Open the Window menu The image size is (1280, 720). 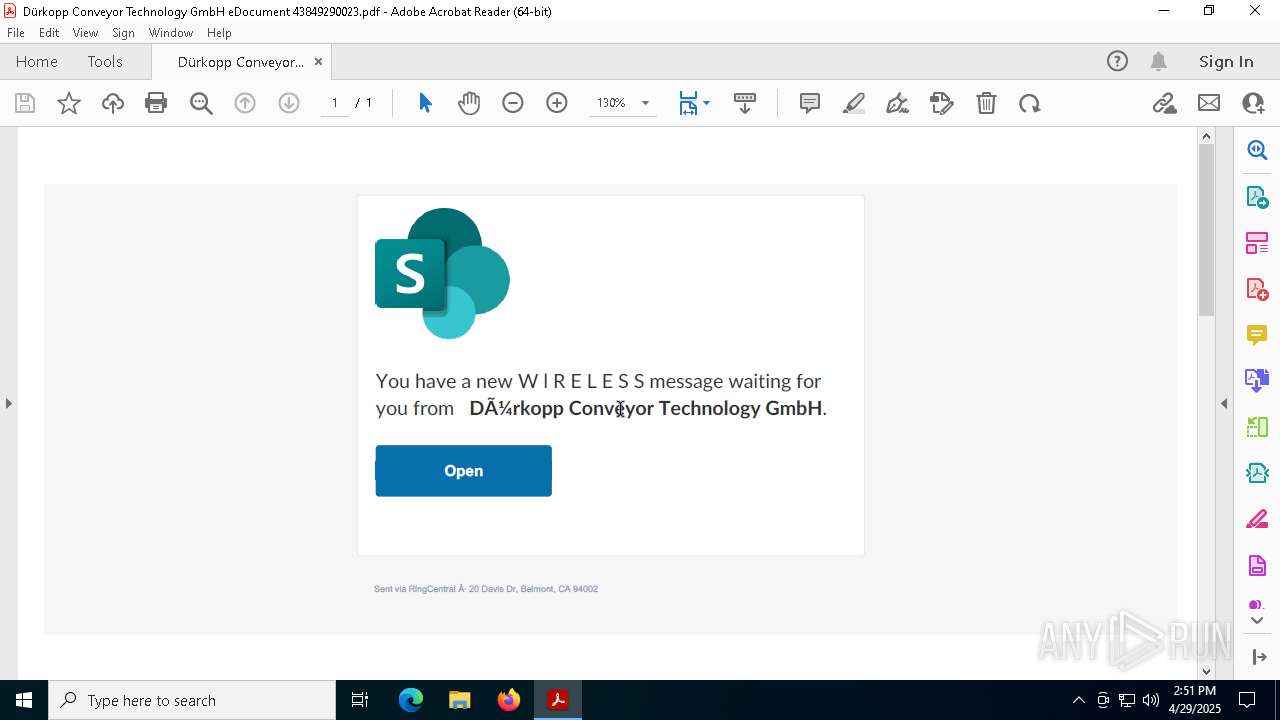pyautogui.click(x=171, y=33)
